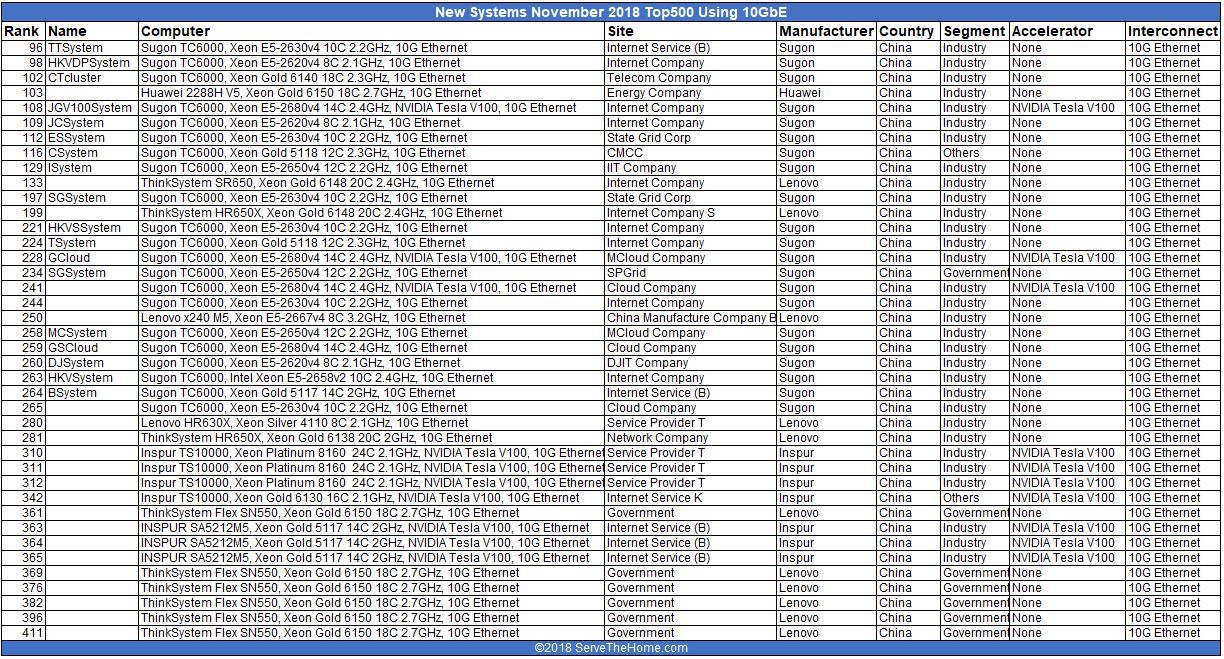1224x659 pixels.
Task: Click the Rank column header
Action: click(x=23, y=31)
